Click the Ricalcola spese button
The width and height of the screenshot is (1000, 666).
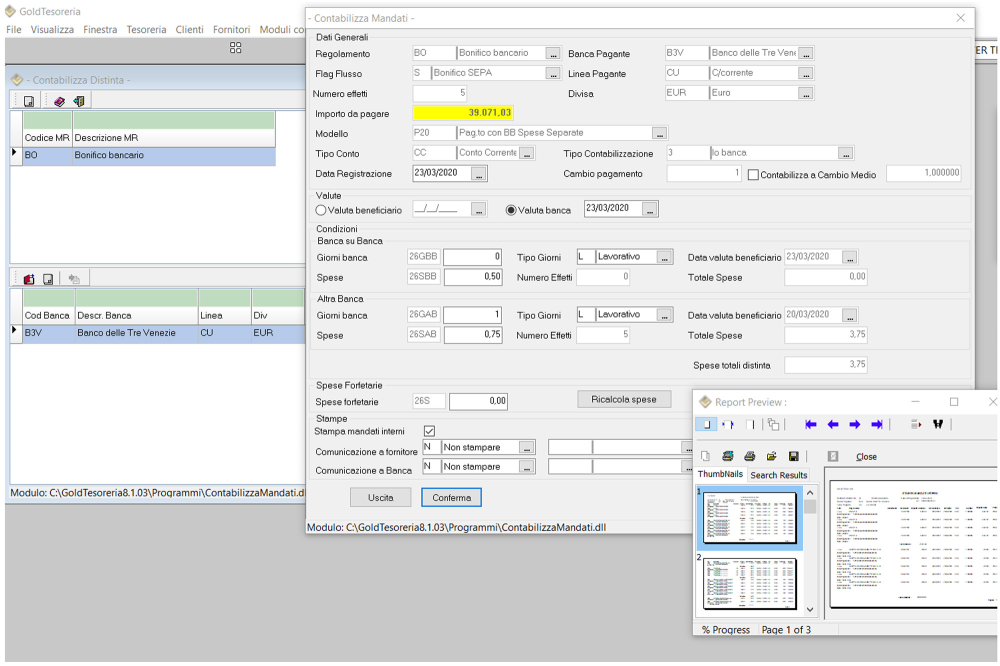pos(623,400)
